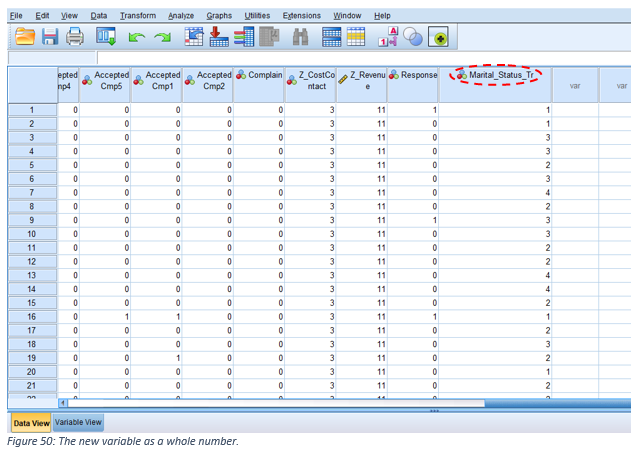Click the Print icon in toolbar
This screenshot has width=642, height=453.
point(76,38)
